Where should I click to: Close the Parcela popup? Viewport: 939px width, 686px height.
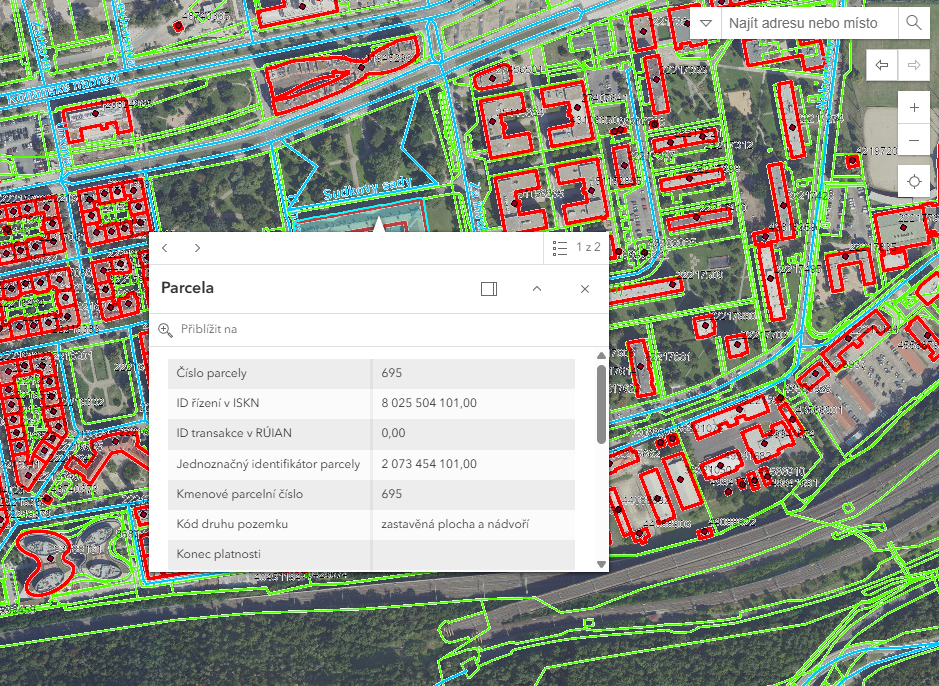[x=585, y=289]
